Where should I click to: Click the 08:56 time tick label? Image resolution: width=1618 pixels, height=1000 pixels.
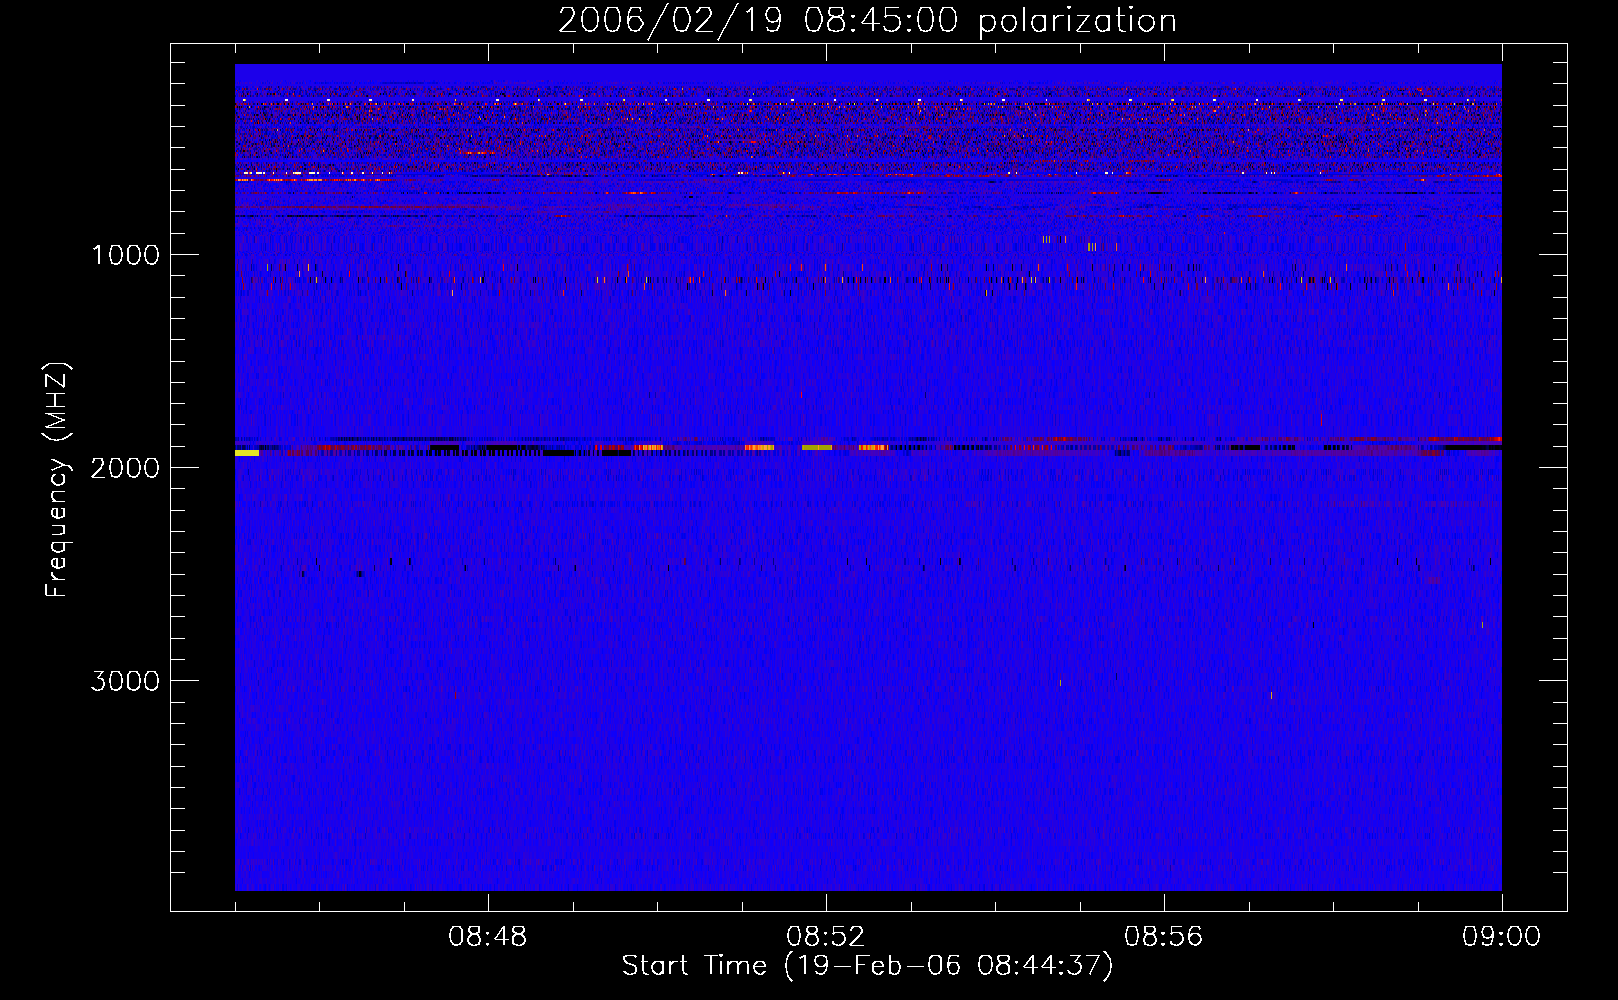coord(1164,937)
